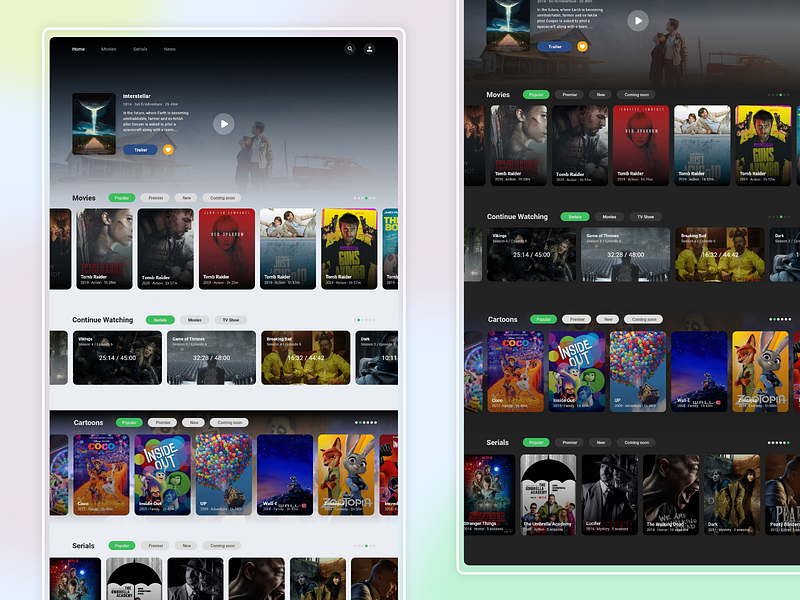Select Serials filter in Continue Watching, dark theme
Viewport: 800px width, 600px height.
(575, 217)
